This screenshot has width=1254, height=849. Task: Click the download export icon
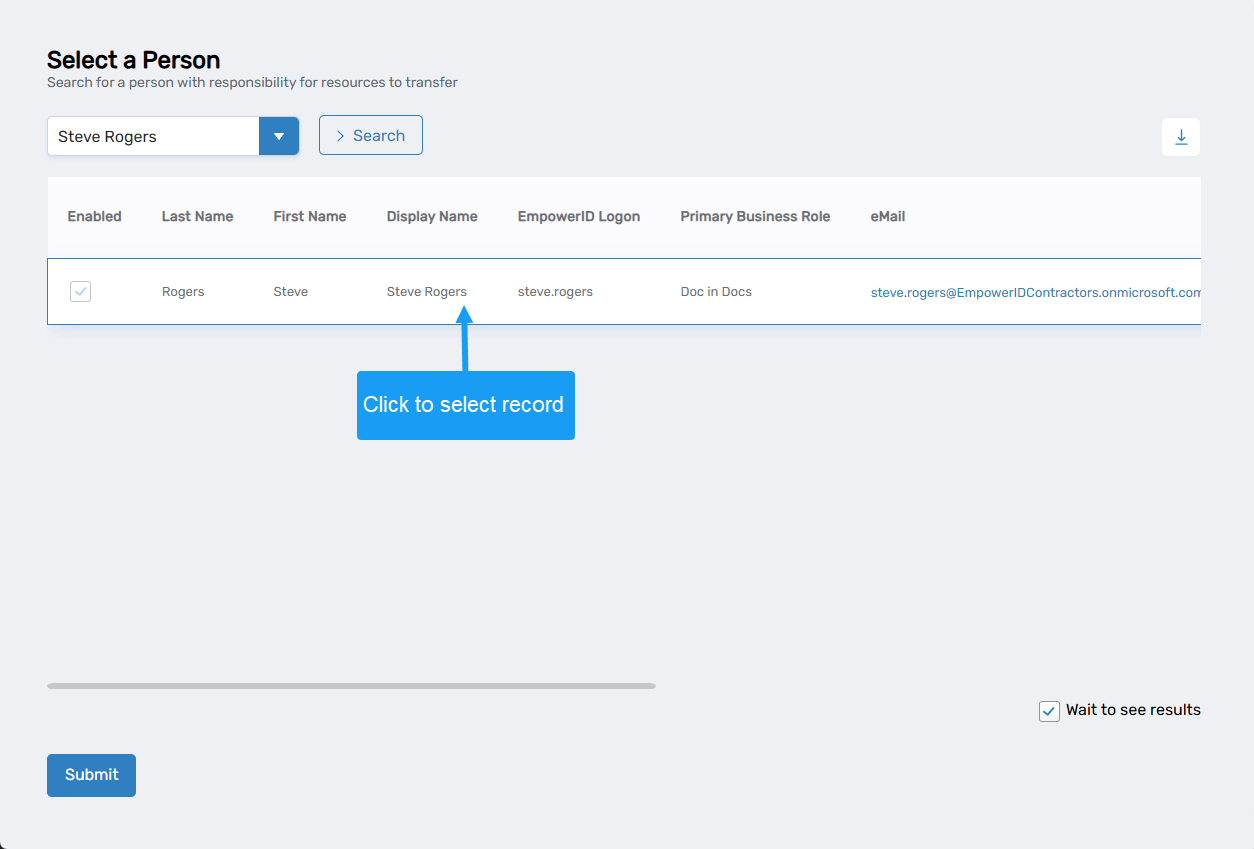[x=1180, y=137]
